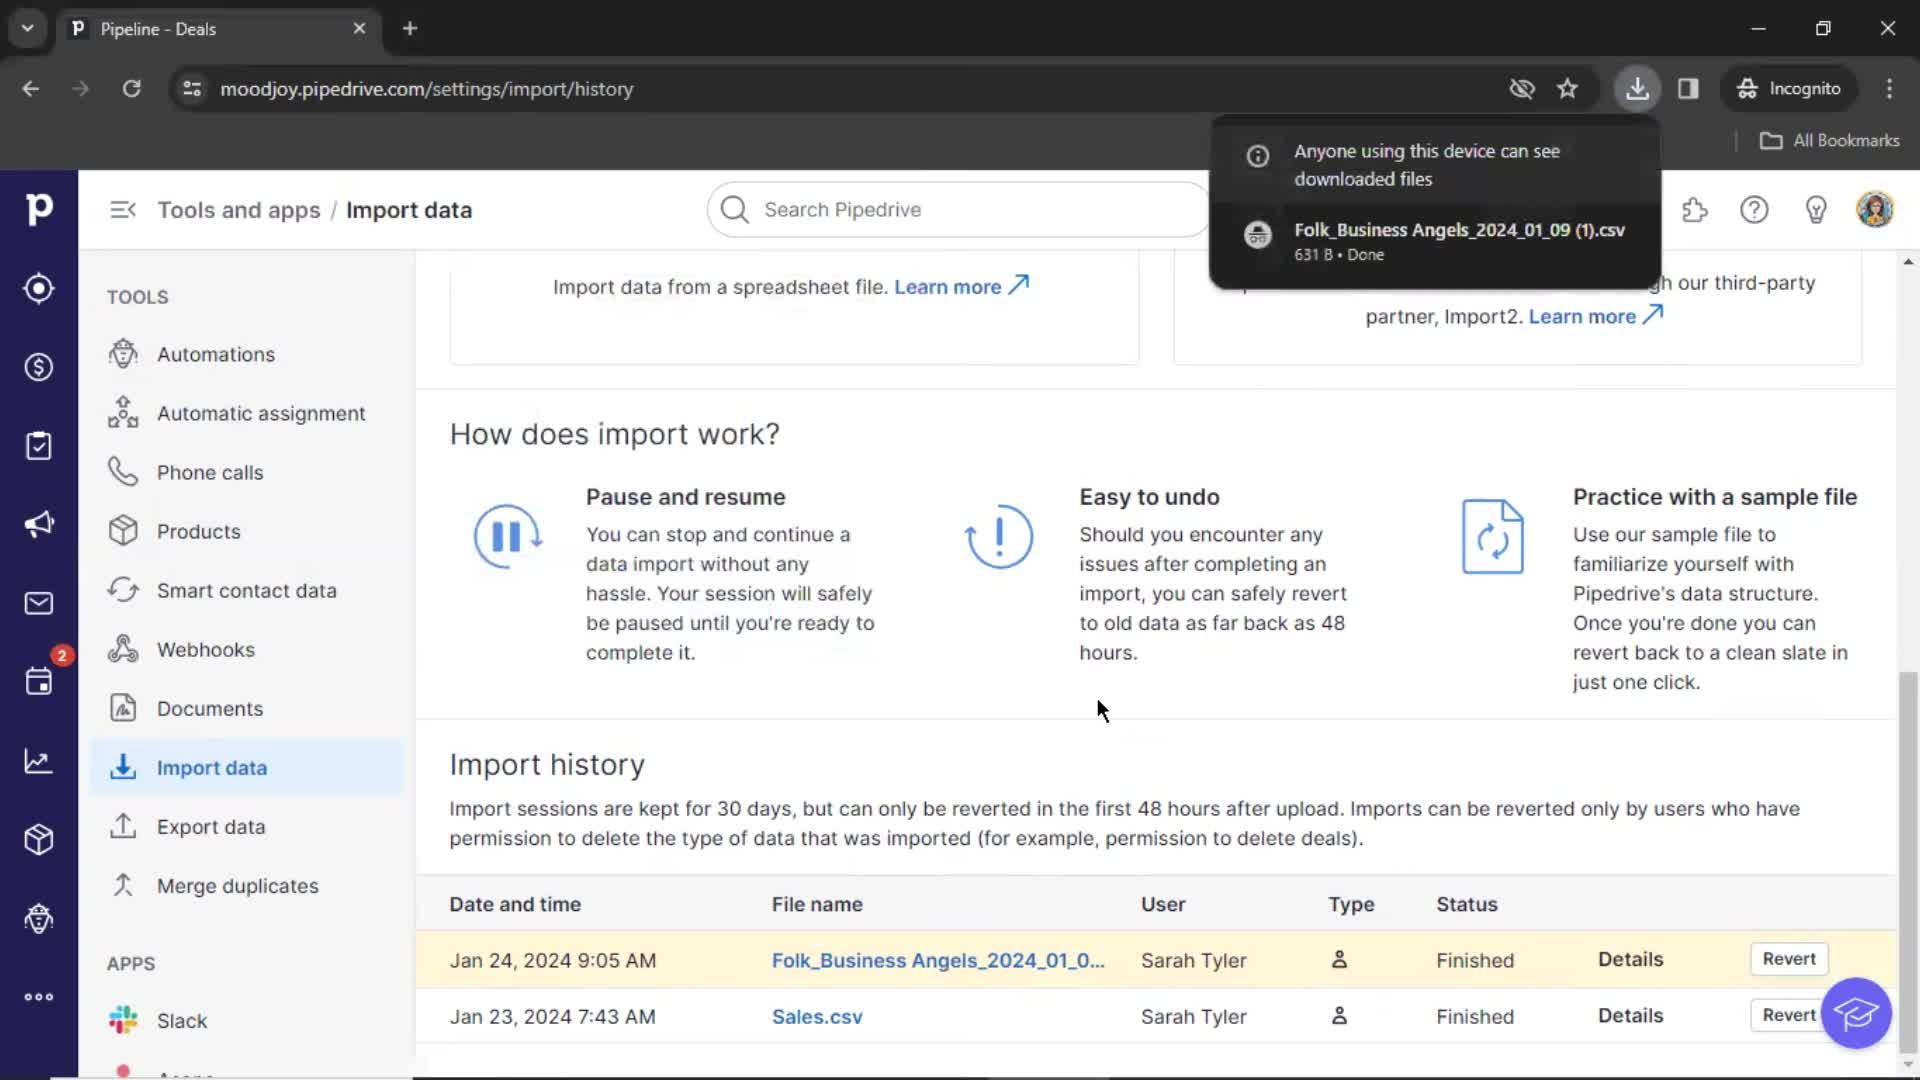Open sales assistant lightbulb icon
Viewport: 1920px width, 1080px height.
pyautogui.click(x=1816, y=210)
